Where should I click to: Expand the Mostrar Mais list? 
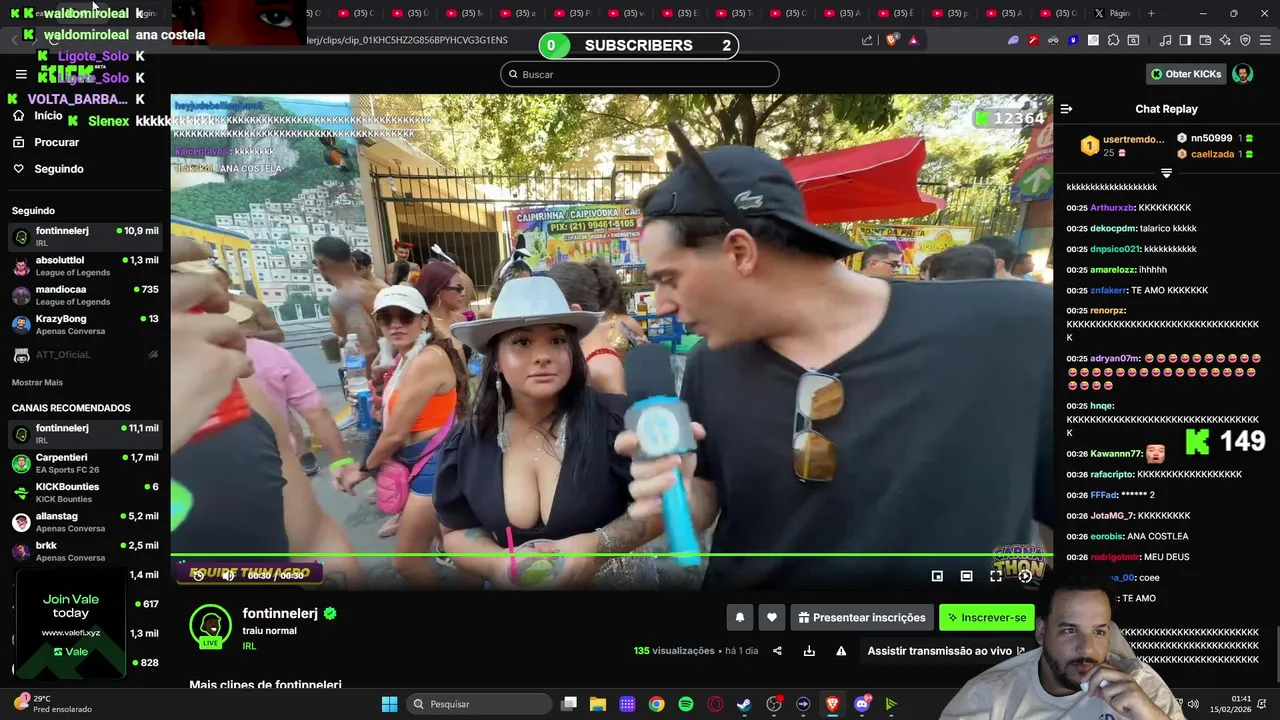pos(37,382)
